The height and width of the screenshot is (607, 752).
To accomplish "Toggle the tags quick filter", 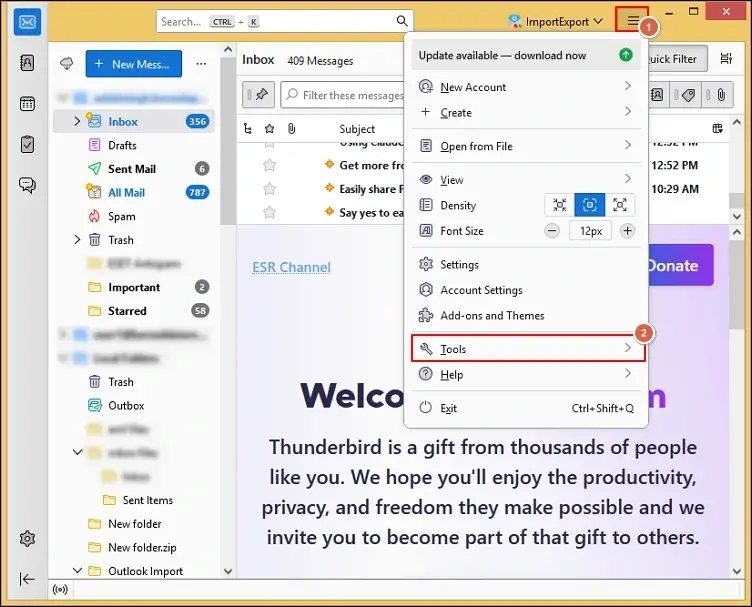I will click(685, 95).
